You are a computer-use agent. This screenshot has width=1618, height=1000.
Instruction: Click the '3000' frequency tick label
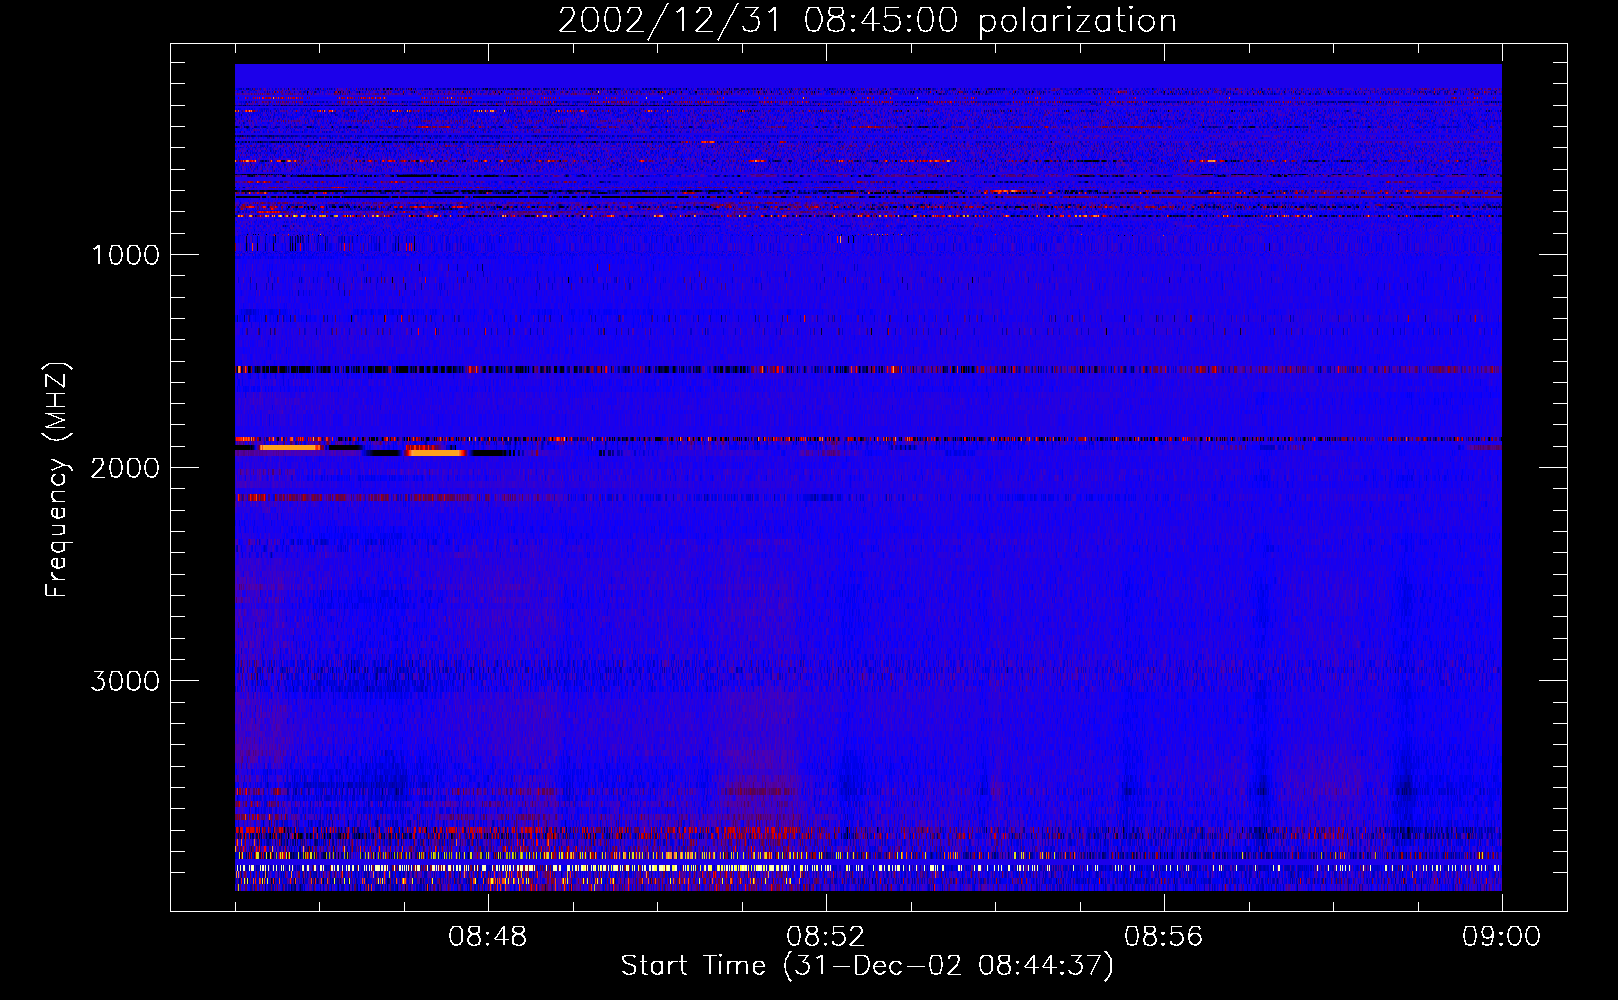point(125,681)
